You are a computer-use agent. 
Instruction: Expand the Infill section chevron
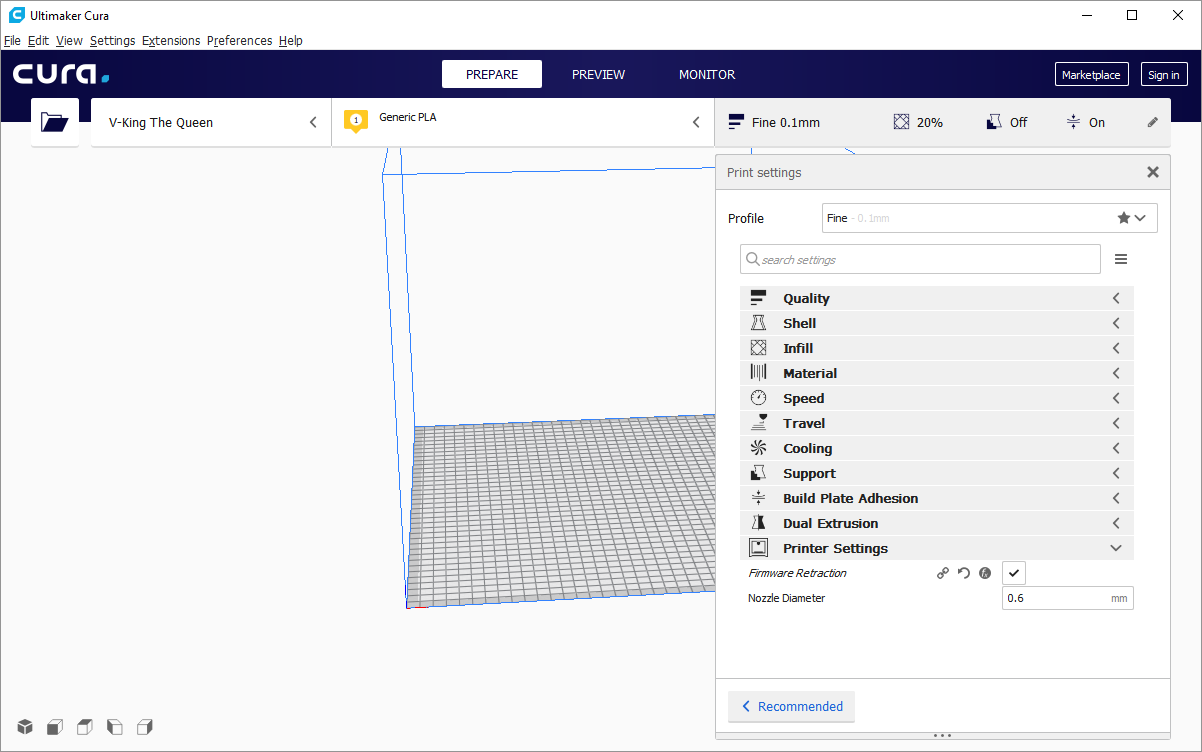tap(1116, 348)
